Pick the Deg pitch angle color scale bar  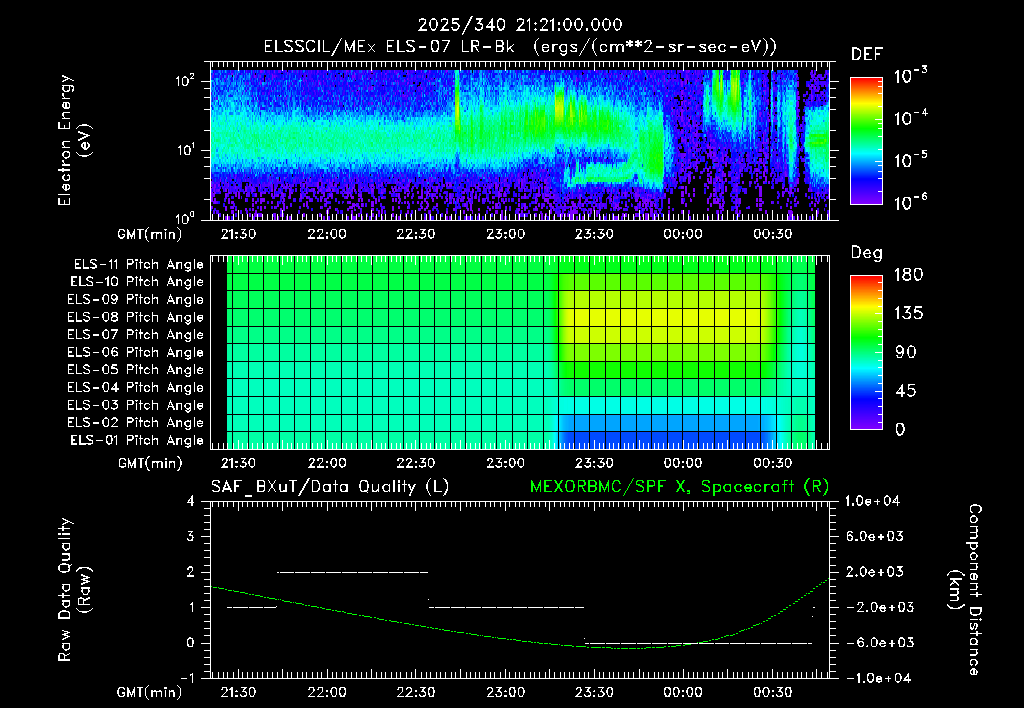click(866, 352)
